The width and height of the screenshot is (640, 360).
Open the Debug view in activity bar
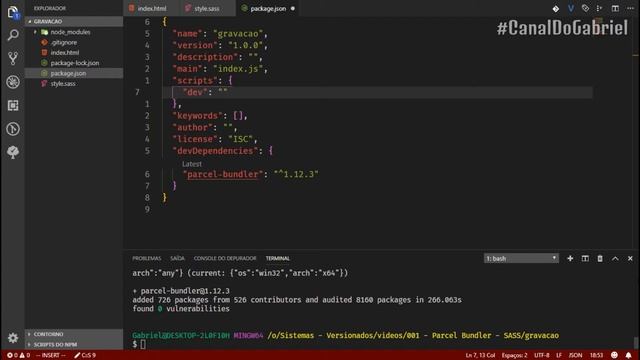click(13, 82)
